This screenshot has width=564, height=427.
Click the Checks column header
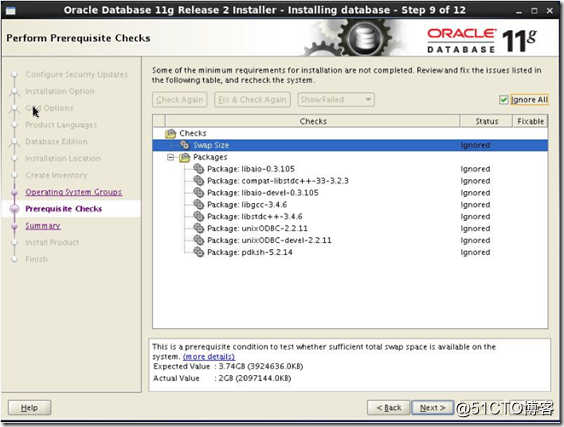pyautogui.click(x=313, y=121)
